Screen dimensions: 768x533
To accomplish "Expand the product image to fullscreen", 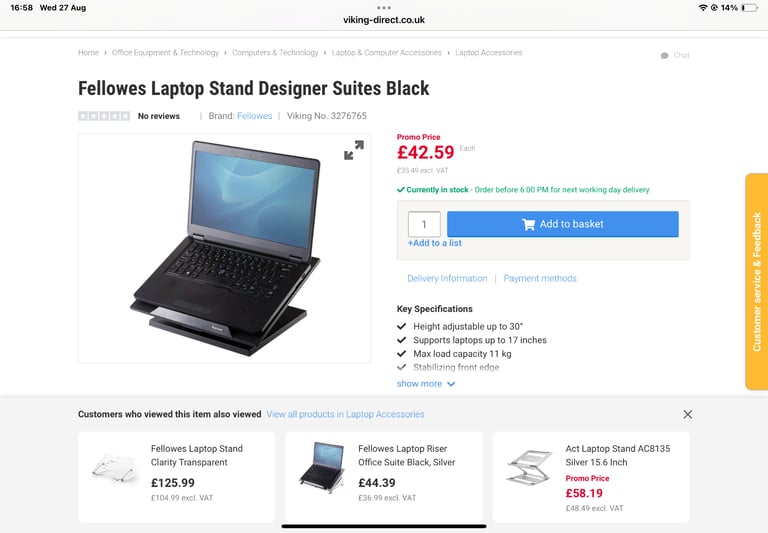I will click(x=354, y=150).
